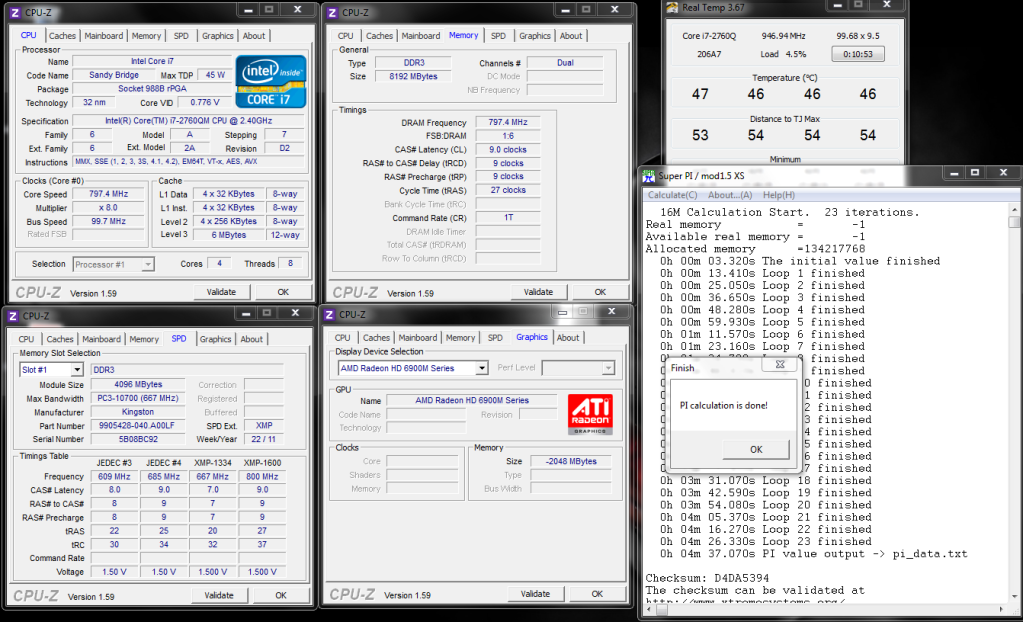
Task: Click the CPU-Z icon of the window showing memory Timings
Action: pos(333,12)
